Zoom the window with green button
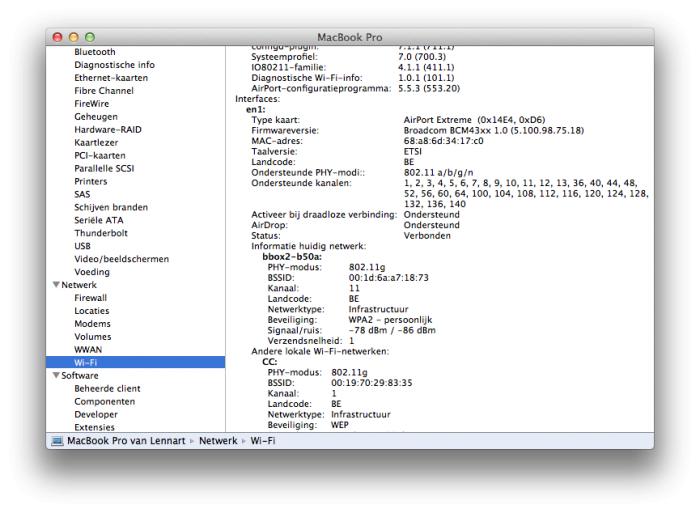700x513 pixels. (x=90, y=37)
